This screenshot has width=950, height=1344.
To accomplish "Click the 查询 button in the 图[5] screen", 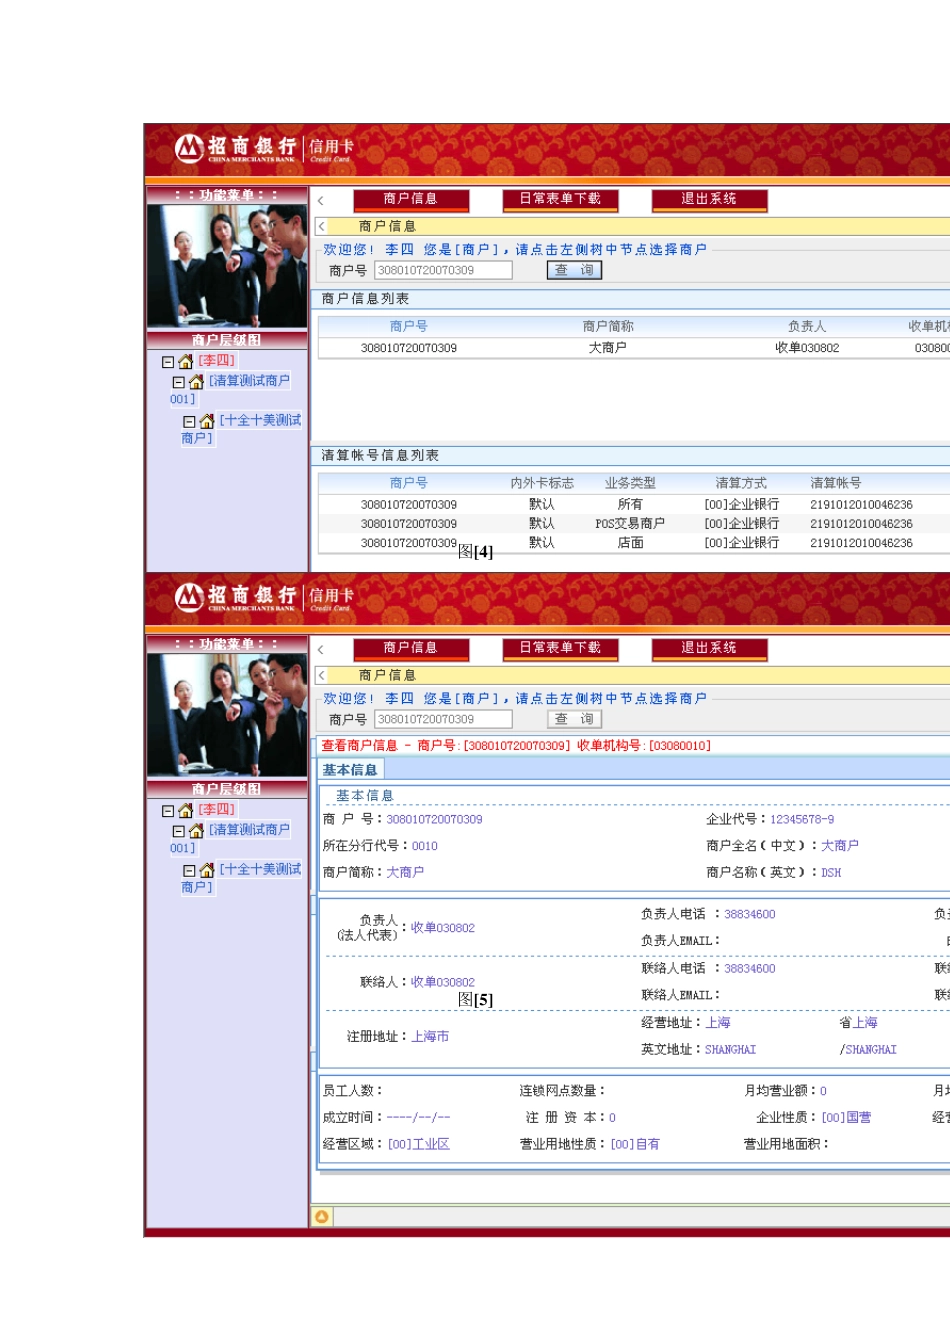I will tap(574, 719).
